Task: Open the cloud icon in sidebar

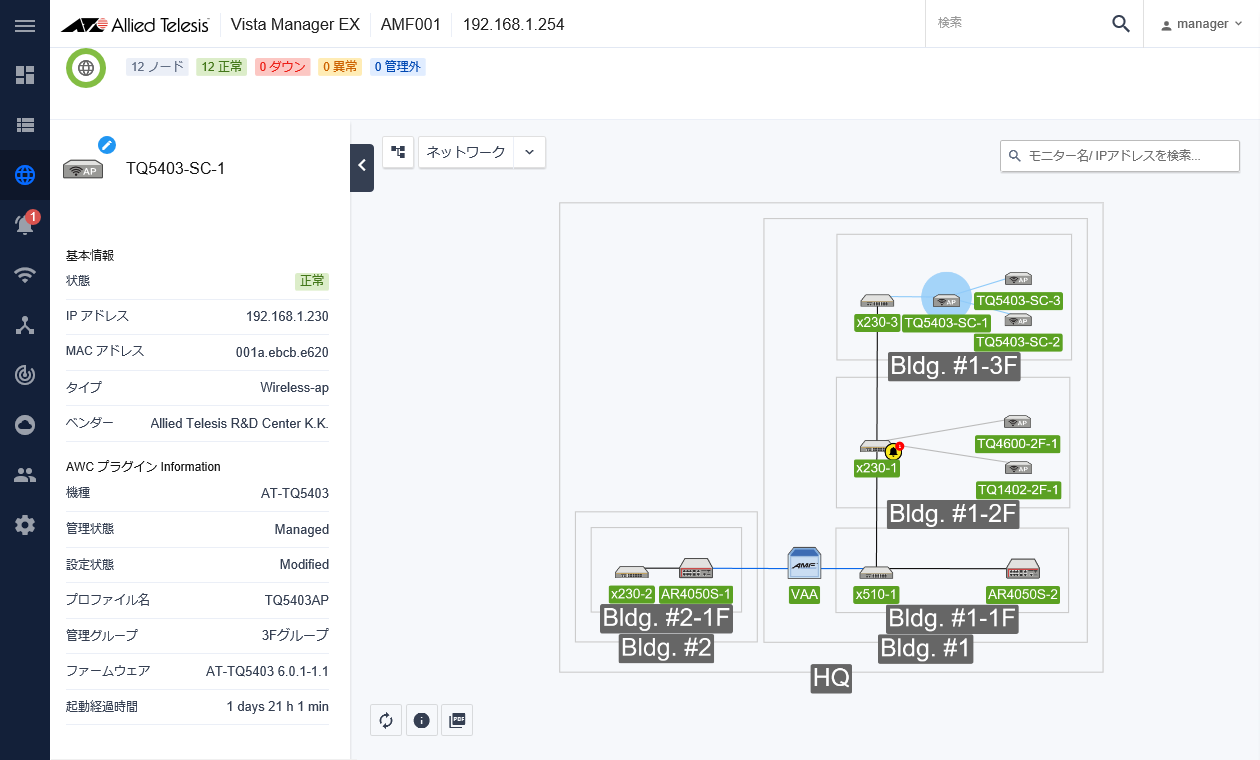Action: 25,425
